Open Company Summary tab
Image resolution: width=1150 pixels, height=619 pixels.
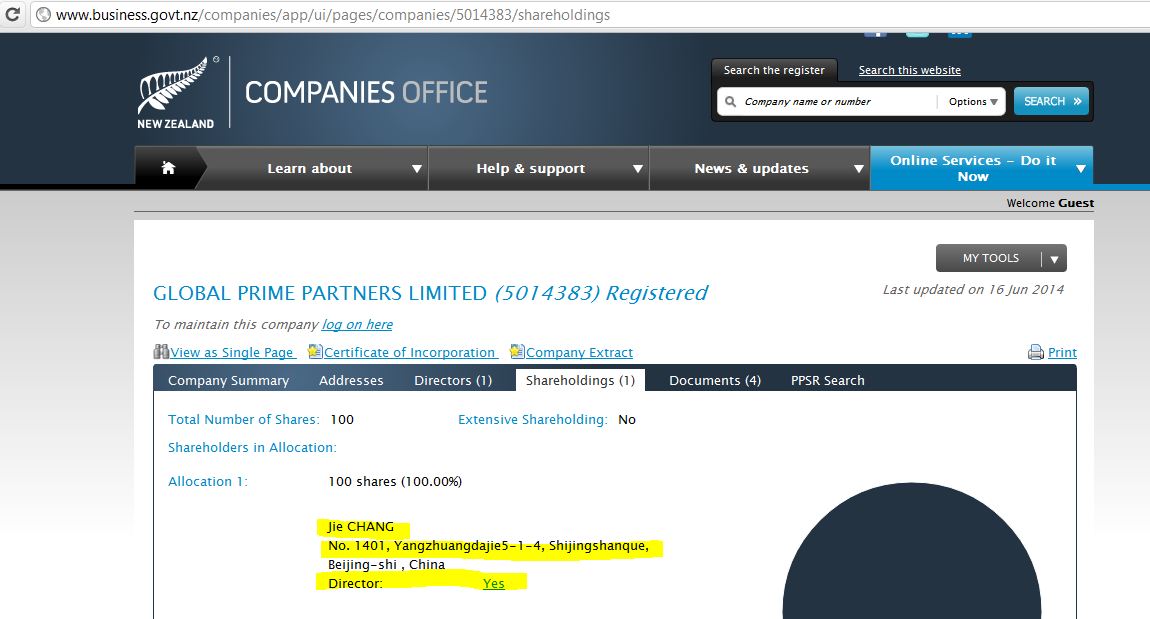[x=228, y=380]
